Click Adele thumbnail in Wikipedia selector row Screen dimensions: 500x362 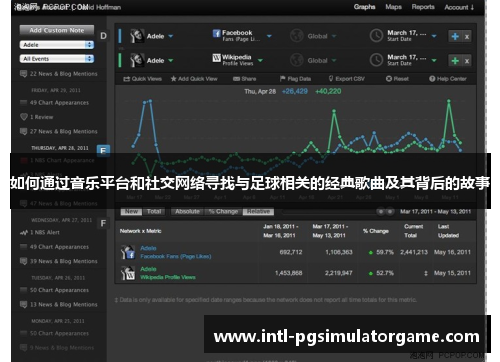(x=137, y=60)
